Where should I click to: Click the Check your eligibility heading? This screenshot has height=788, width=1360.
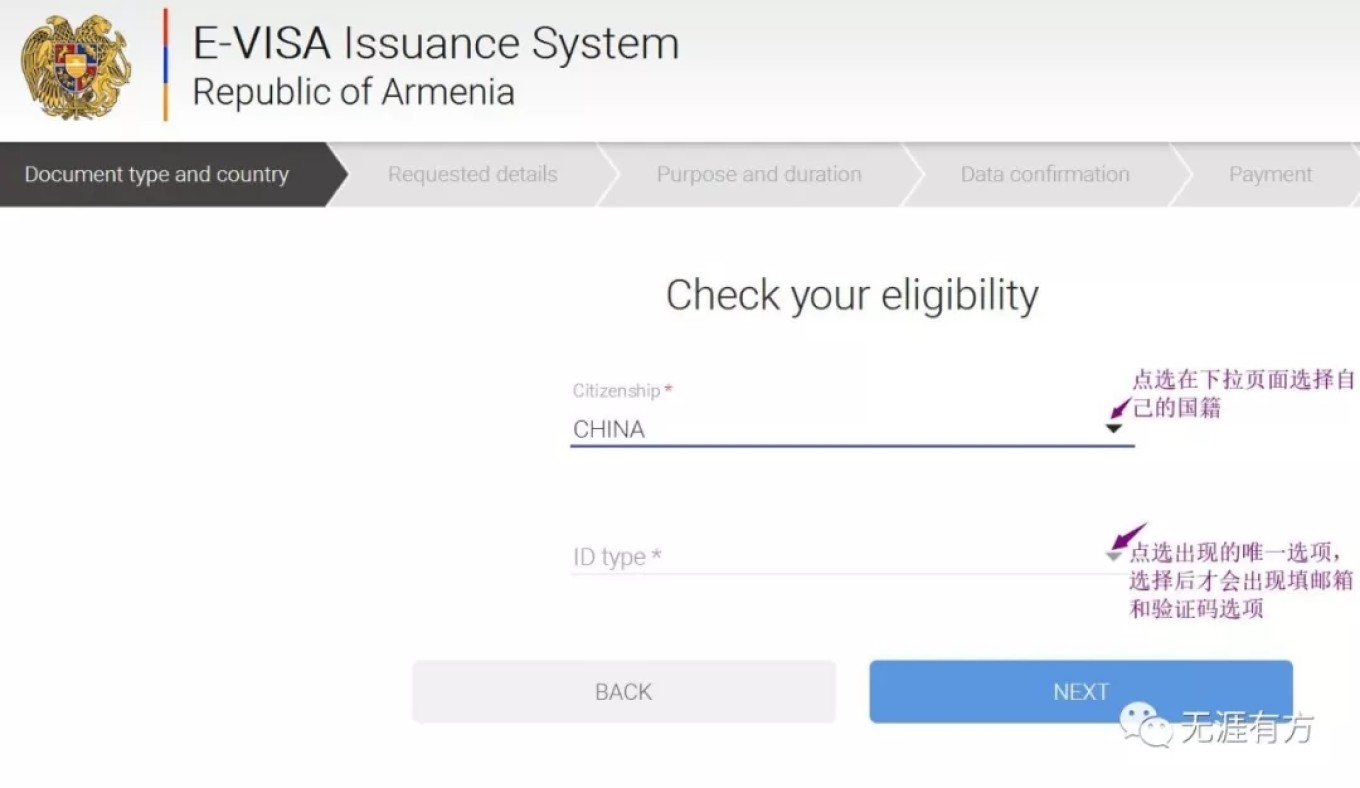852,296
